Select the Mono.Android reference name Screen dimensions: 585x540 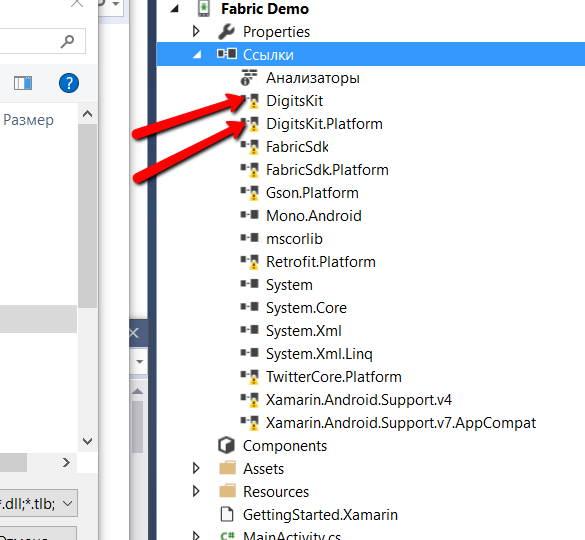[x=314, y=216]
